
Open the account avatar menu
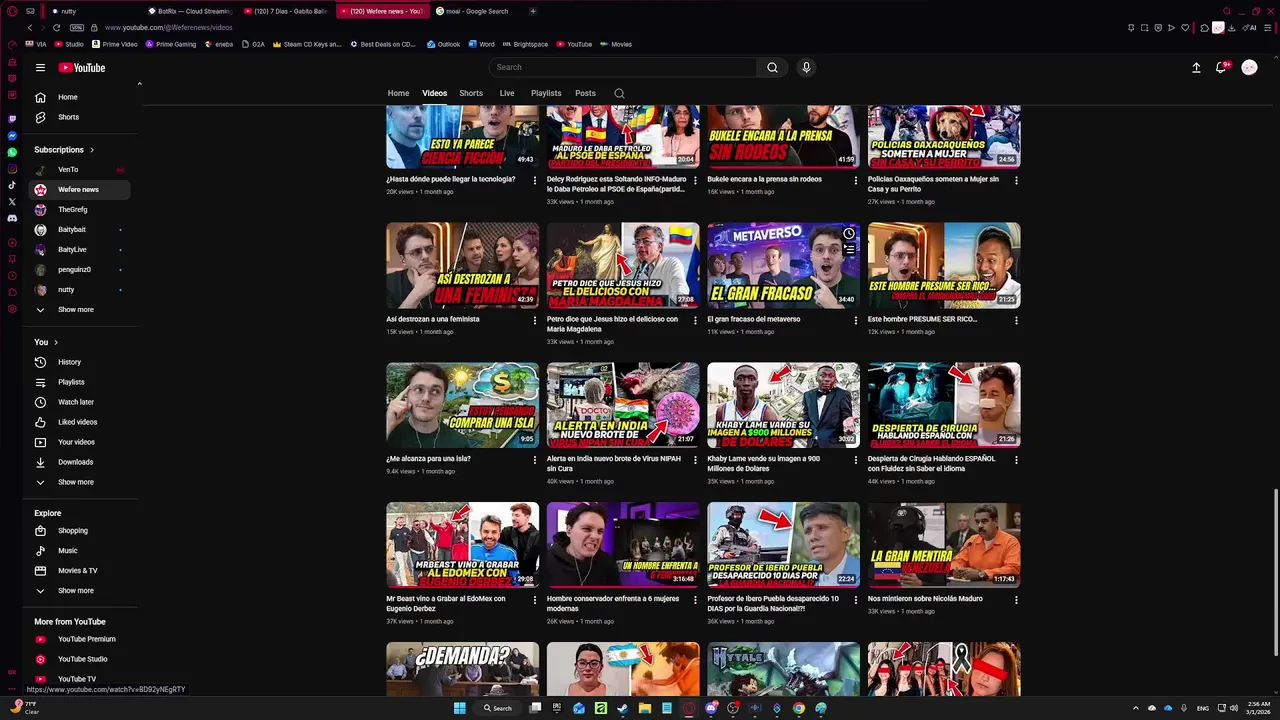[1249, 67]
